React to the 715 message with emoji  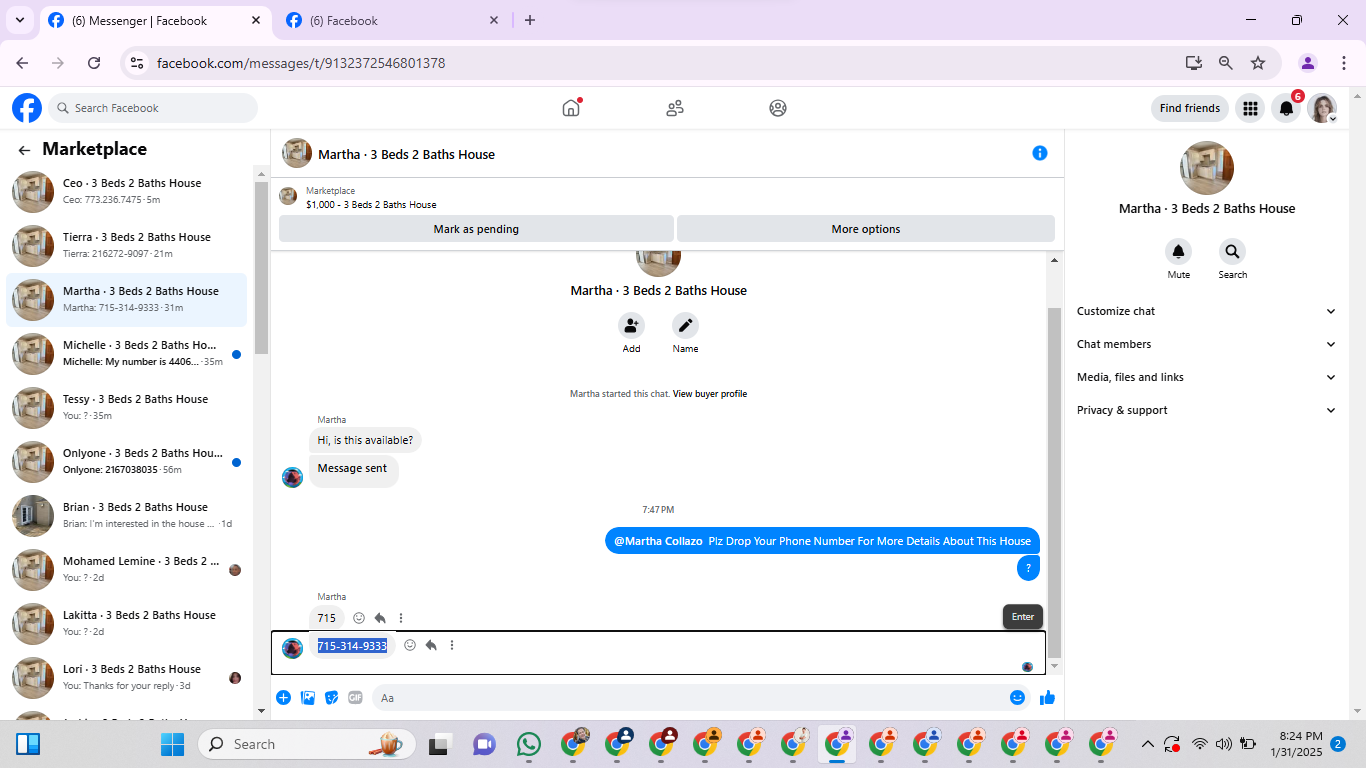click(359, 618)
